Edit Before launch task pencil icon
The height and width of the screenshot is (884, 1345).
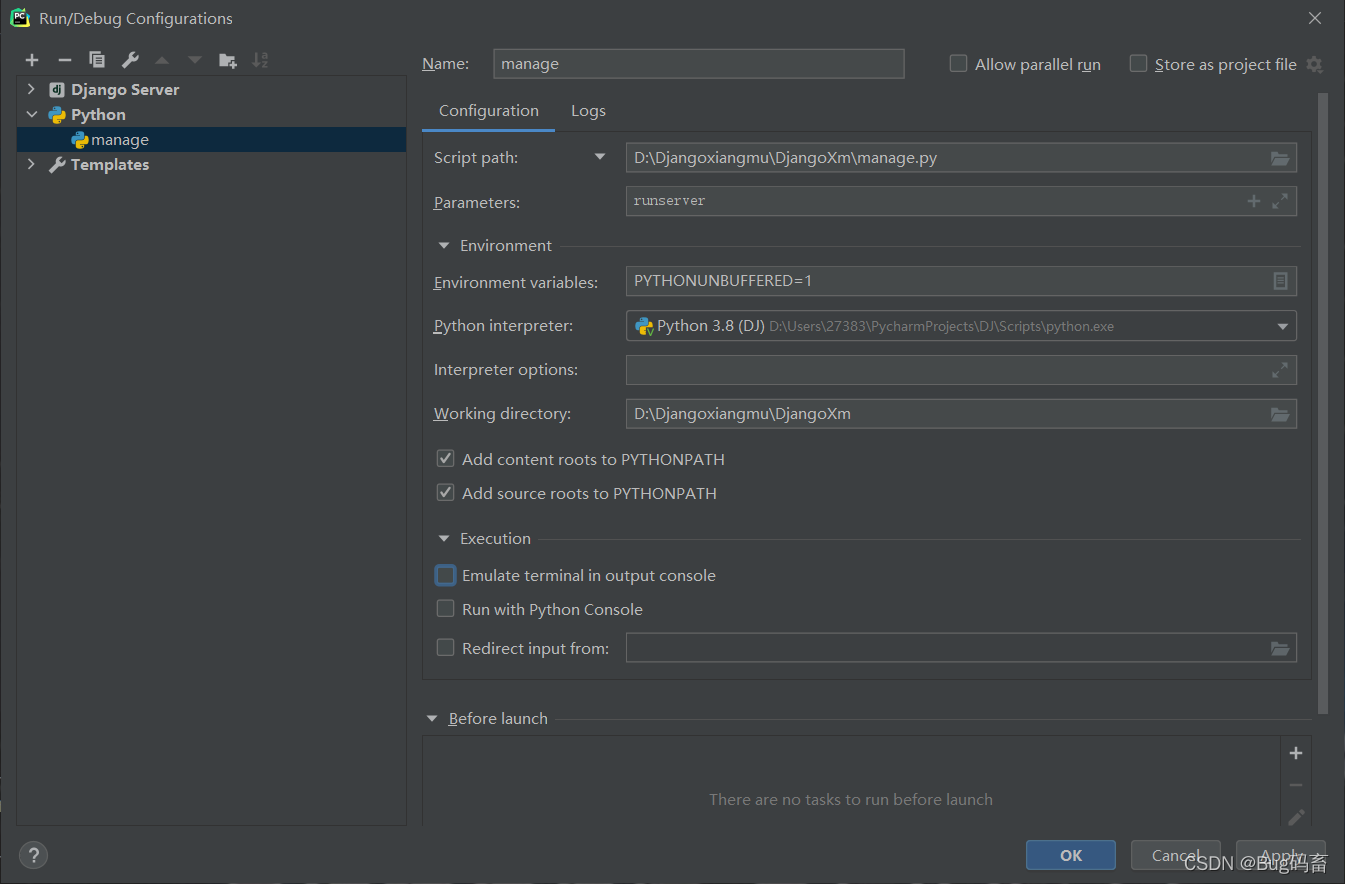tap(1296, 817)
